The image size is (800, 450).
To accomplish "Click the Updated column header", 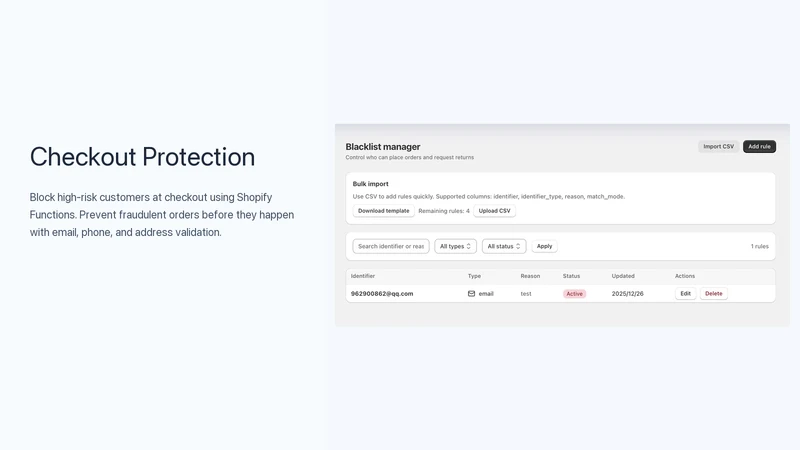I will [623, 276].
